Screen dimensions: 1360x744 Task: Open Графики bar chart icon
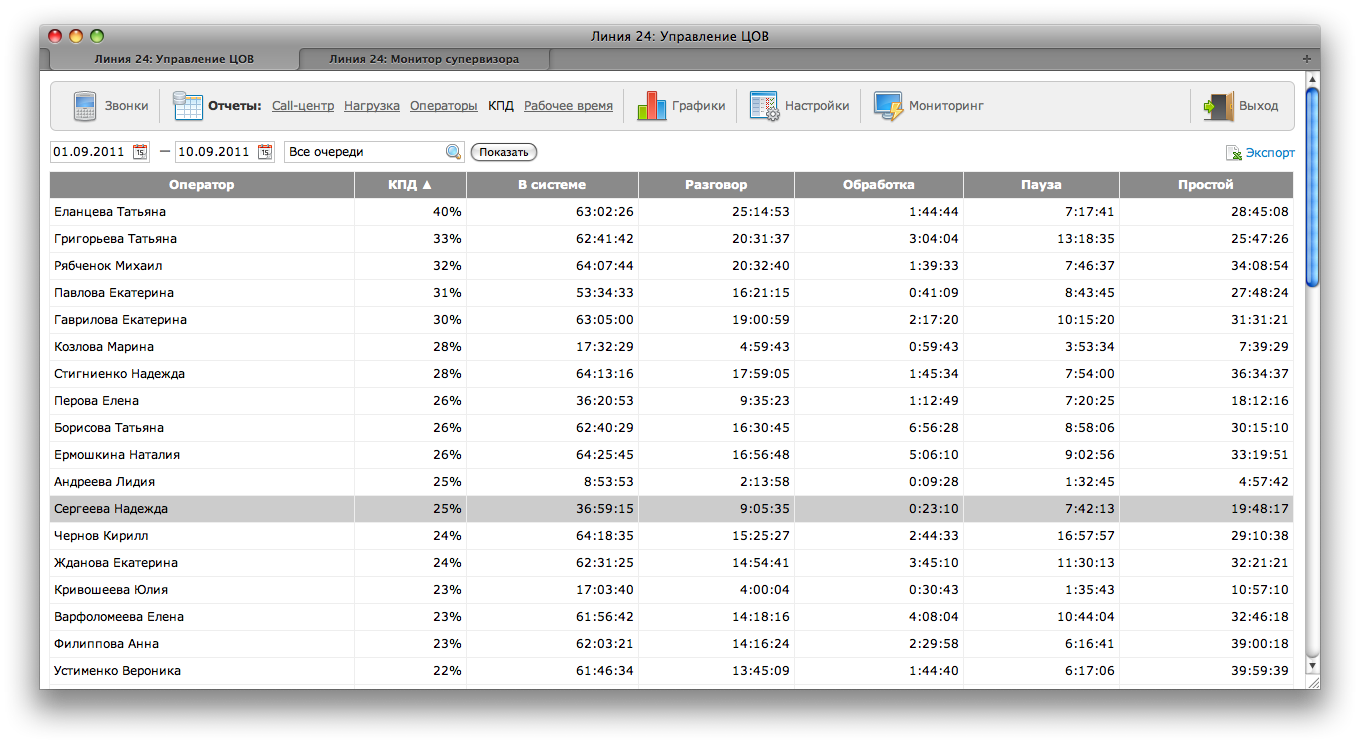point(651,106)
